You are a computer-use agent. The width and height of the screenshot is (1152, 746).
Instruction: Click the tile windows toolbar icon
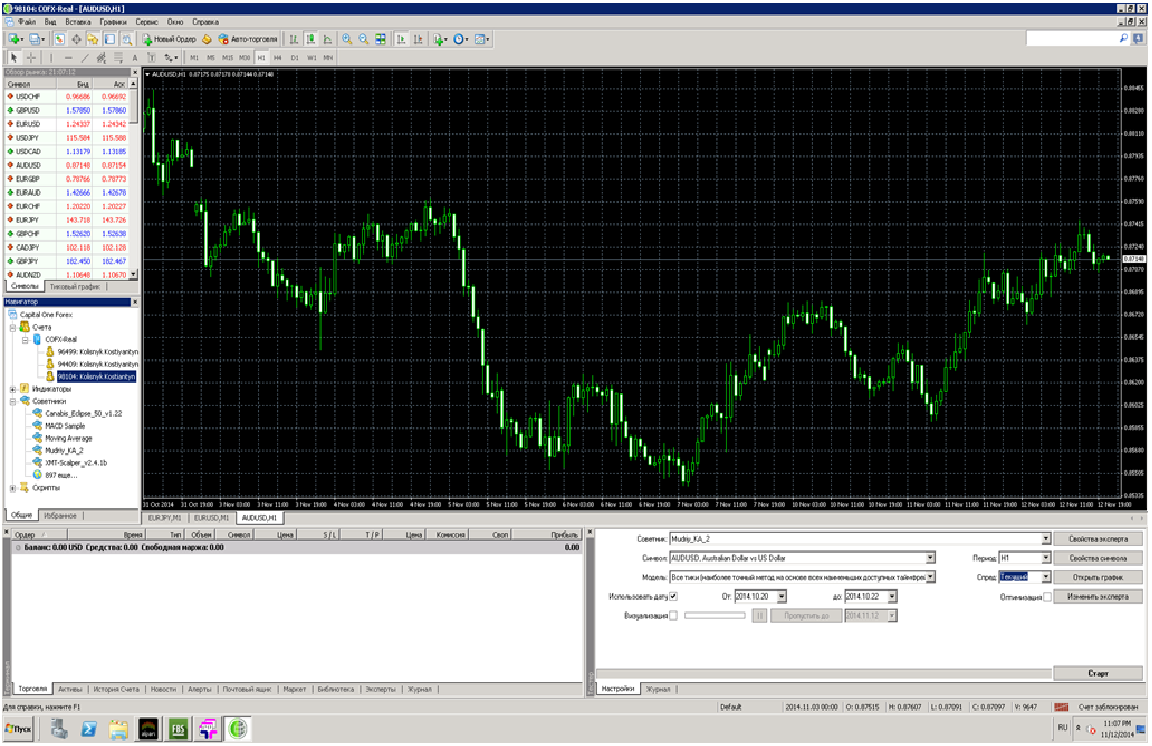point(380,39)
